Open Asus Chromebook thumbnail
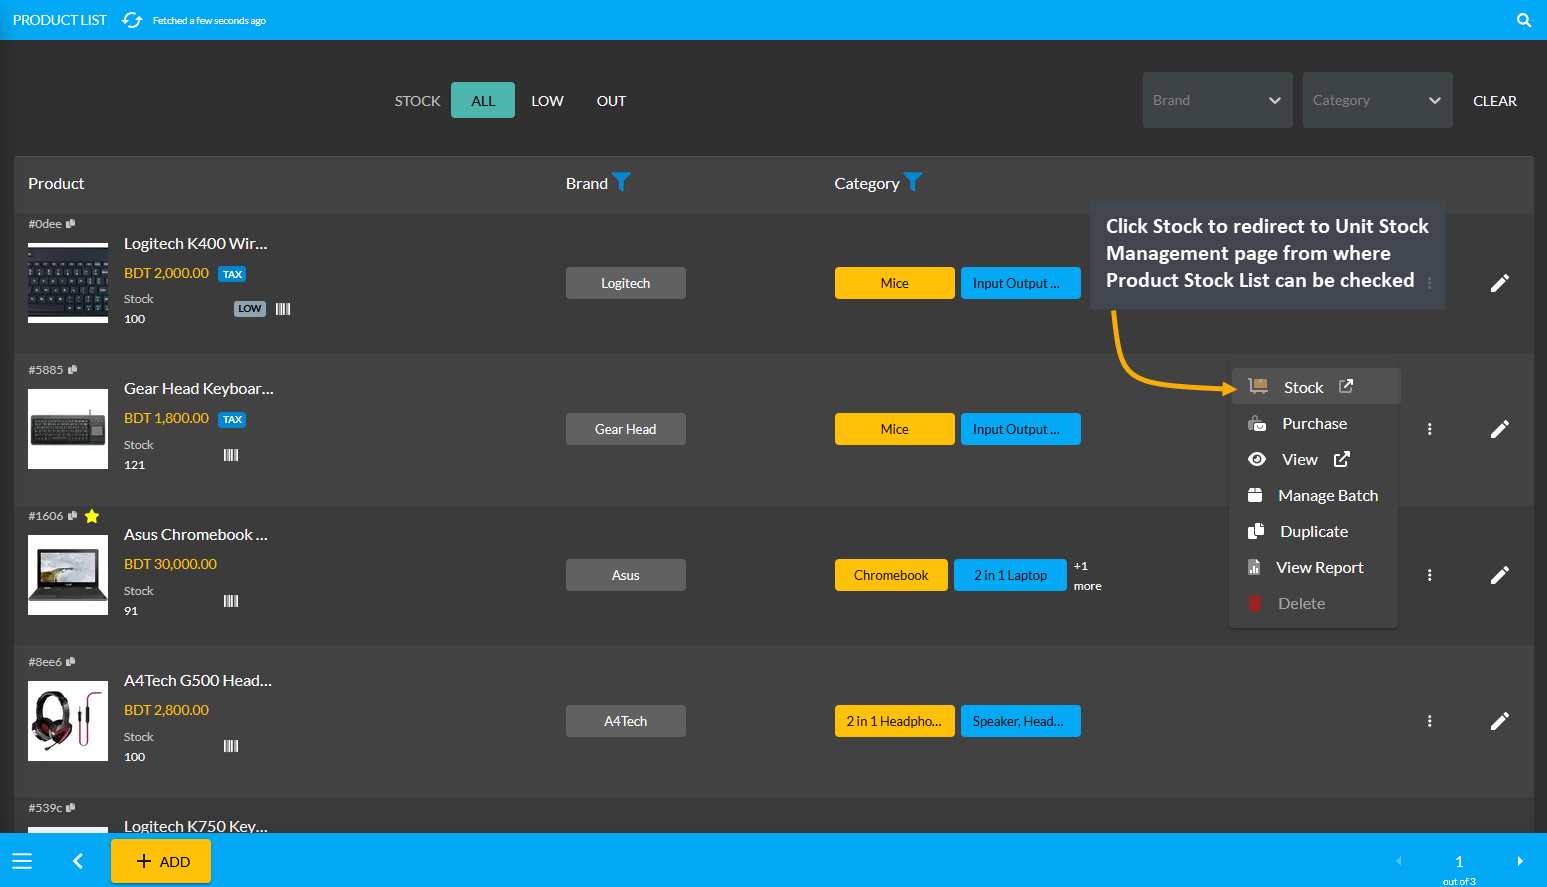The width and height of the screenshot is (1547, 887). pyautogui.click(x=68, y=575)
